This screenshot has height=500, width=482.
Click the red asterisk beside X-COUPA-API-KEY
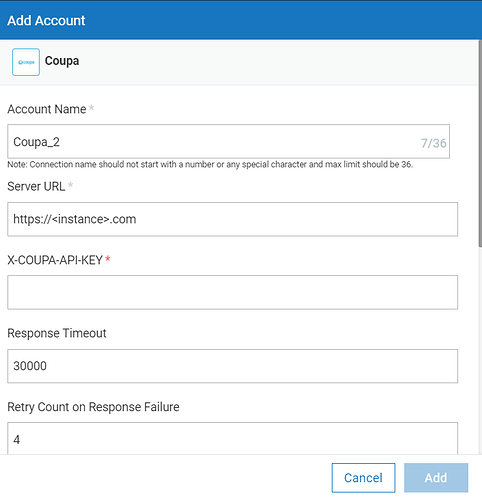click(x=108, y=259)
